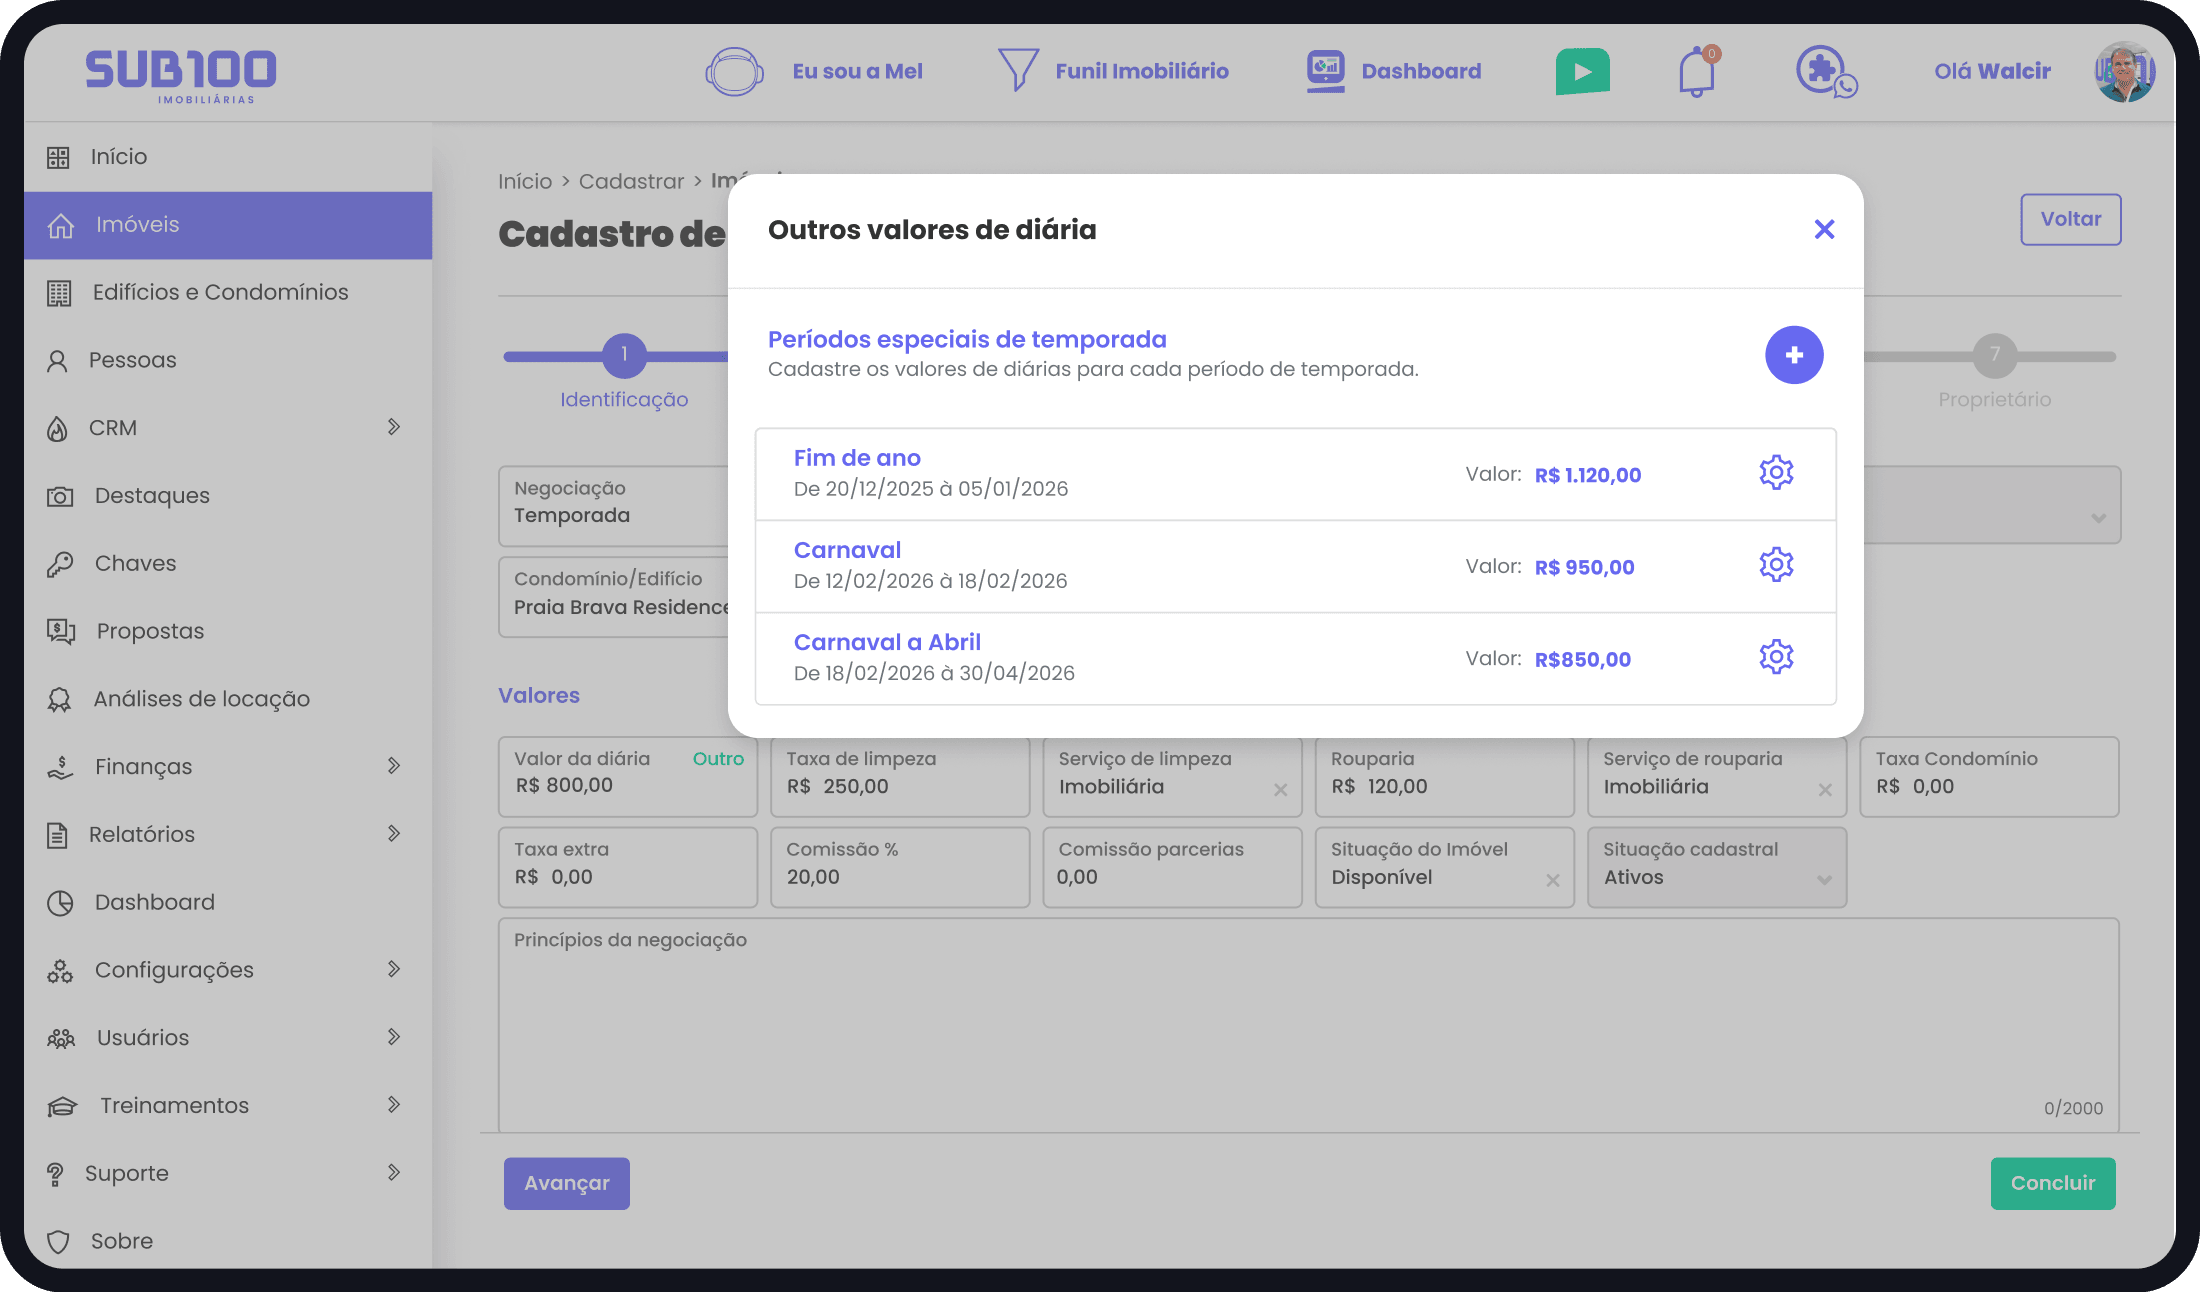The image size is (2200, 1292).
Task: Select Imóveis in the sidebar
Action: pos(228,225)
